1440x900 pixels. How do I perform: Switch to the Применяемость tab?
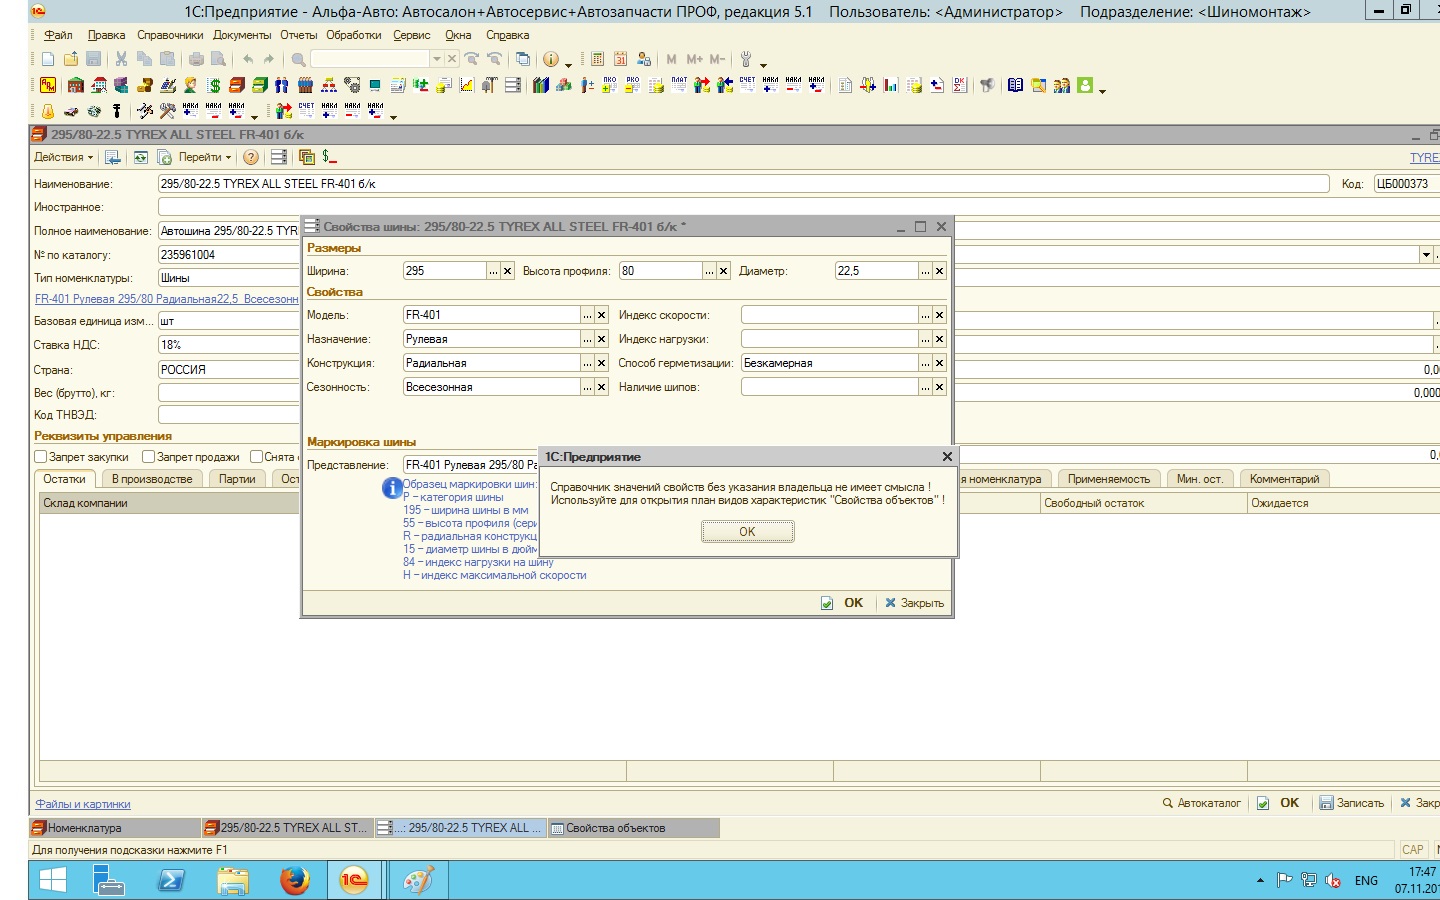pyautogui.click(x=1109, y=479)
